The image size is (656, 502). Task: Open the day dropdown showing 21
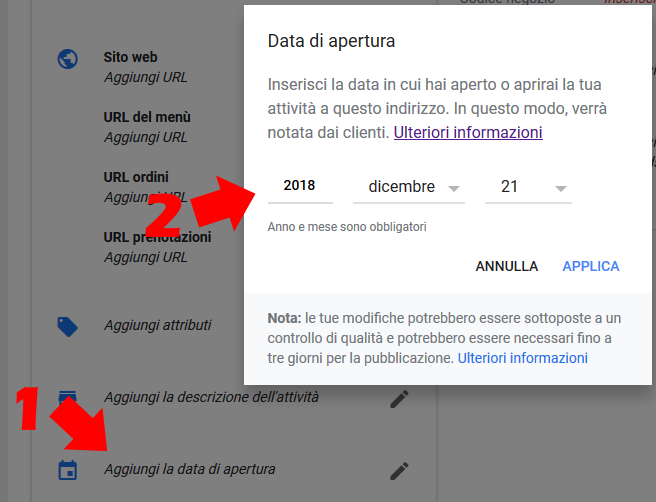coord(528,187)
